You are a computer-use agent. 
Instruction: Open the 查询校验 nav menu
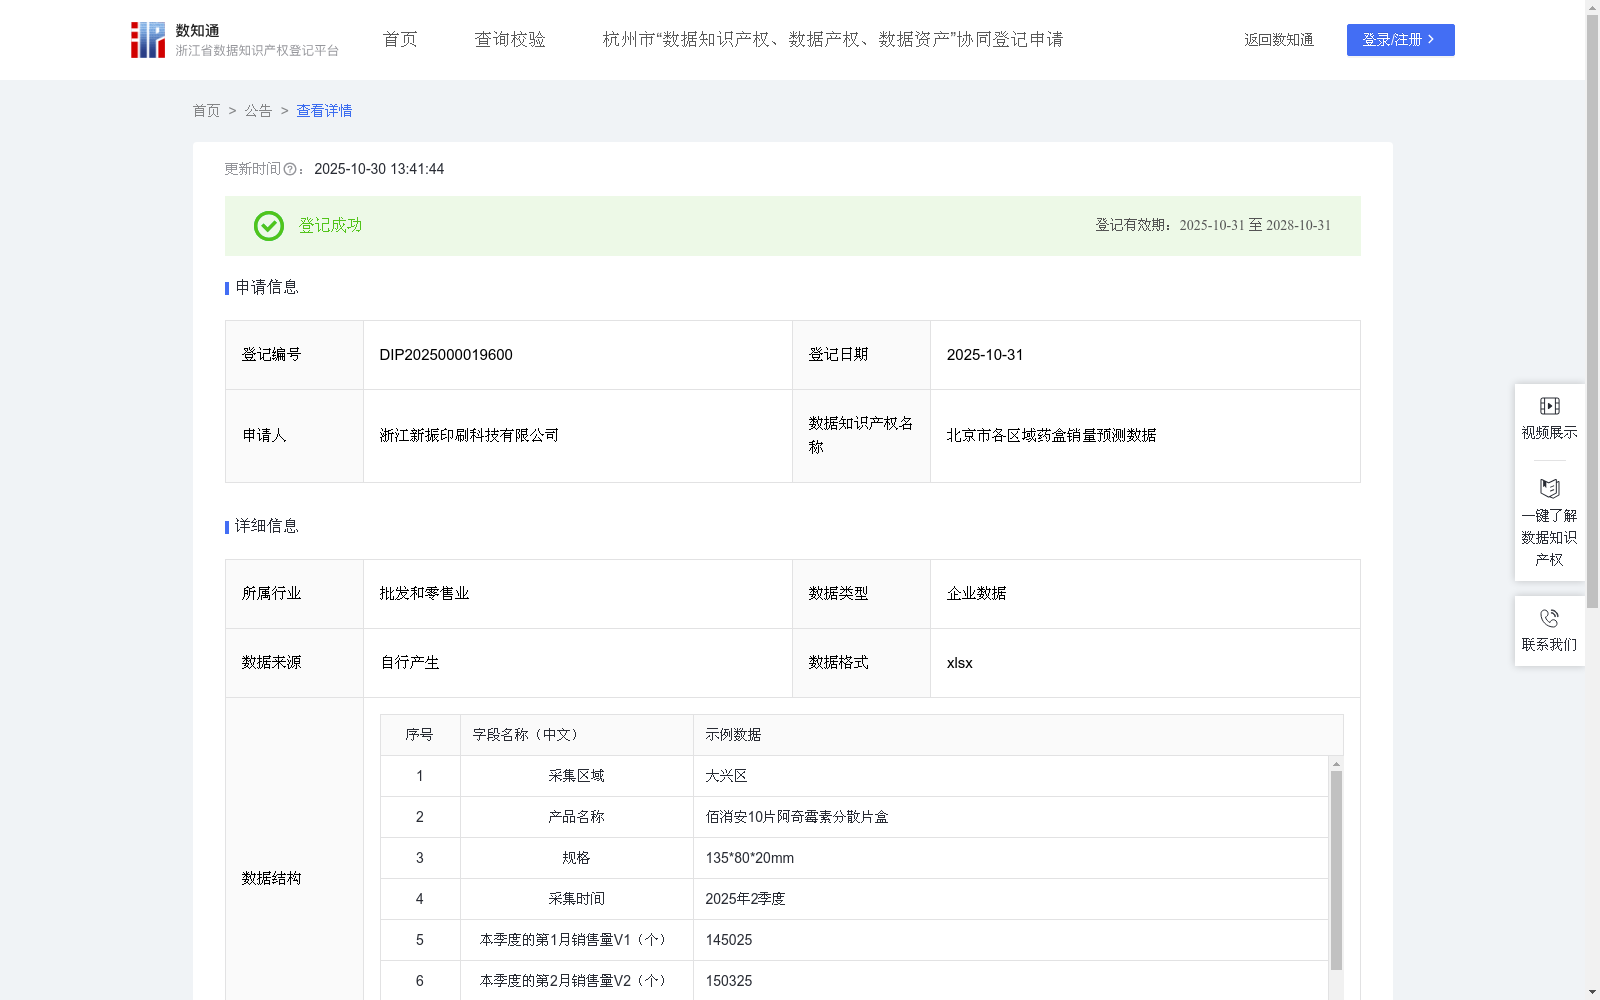click(x=510, y=40)
